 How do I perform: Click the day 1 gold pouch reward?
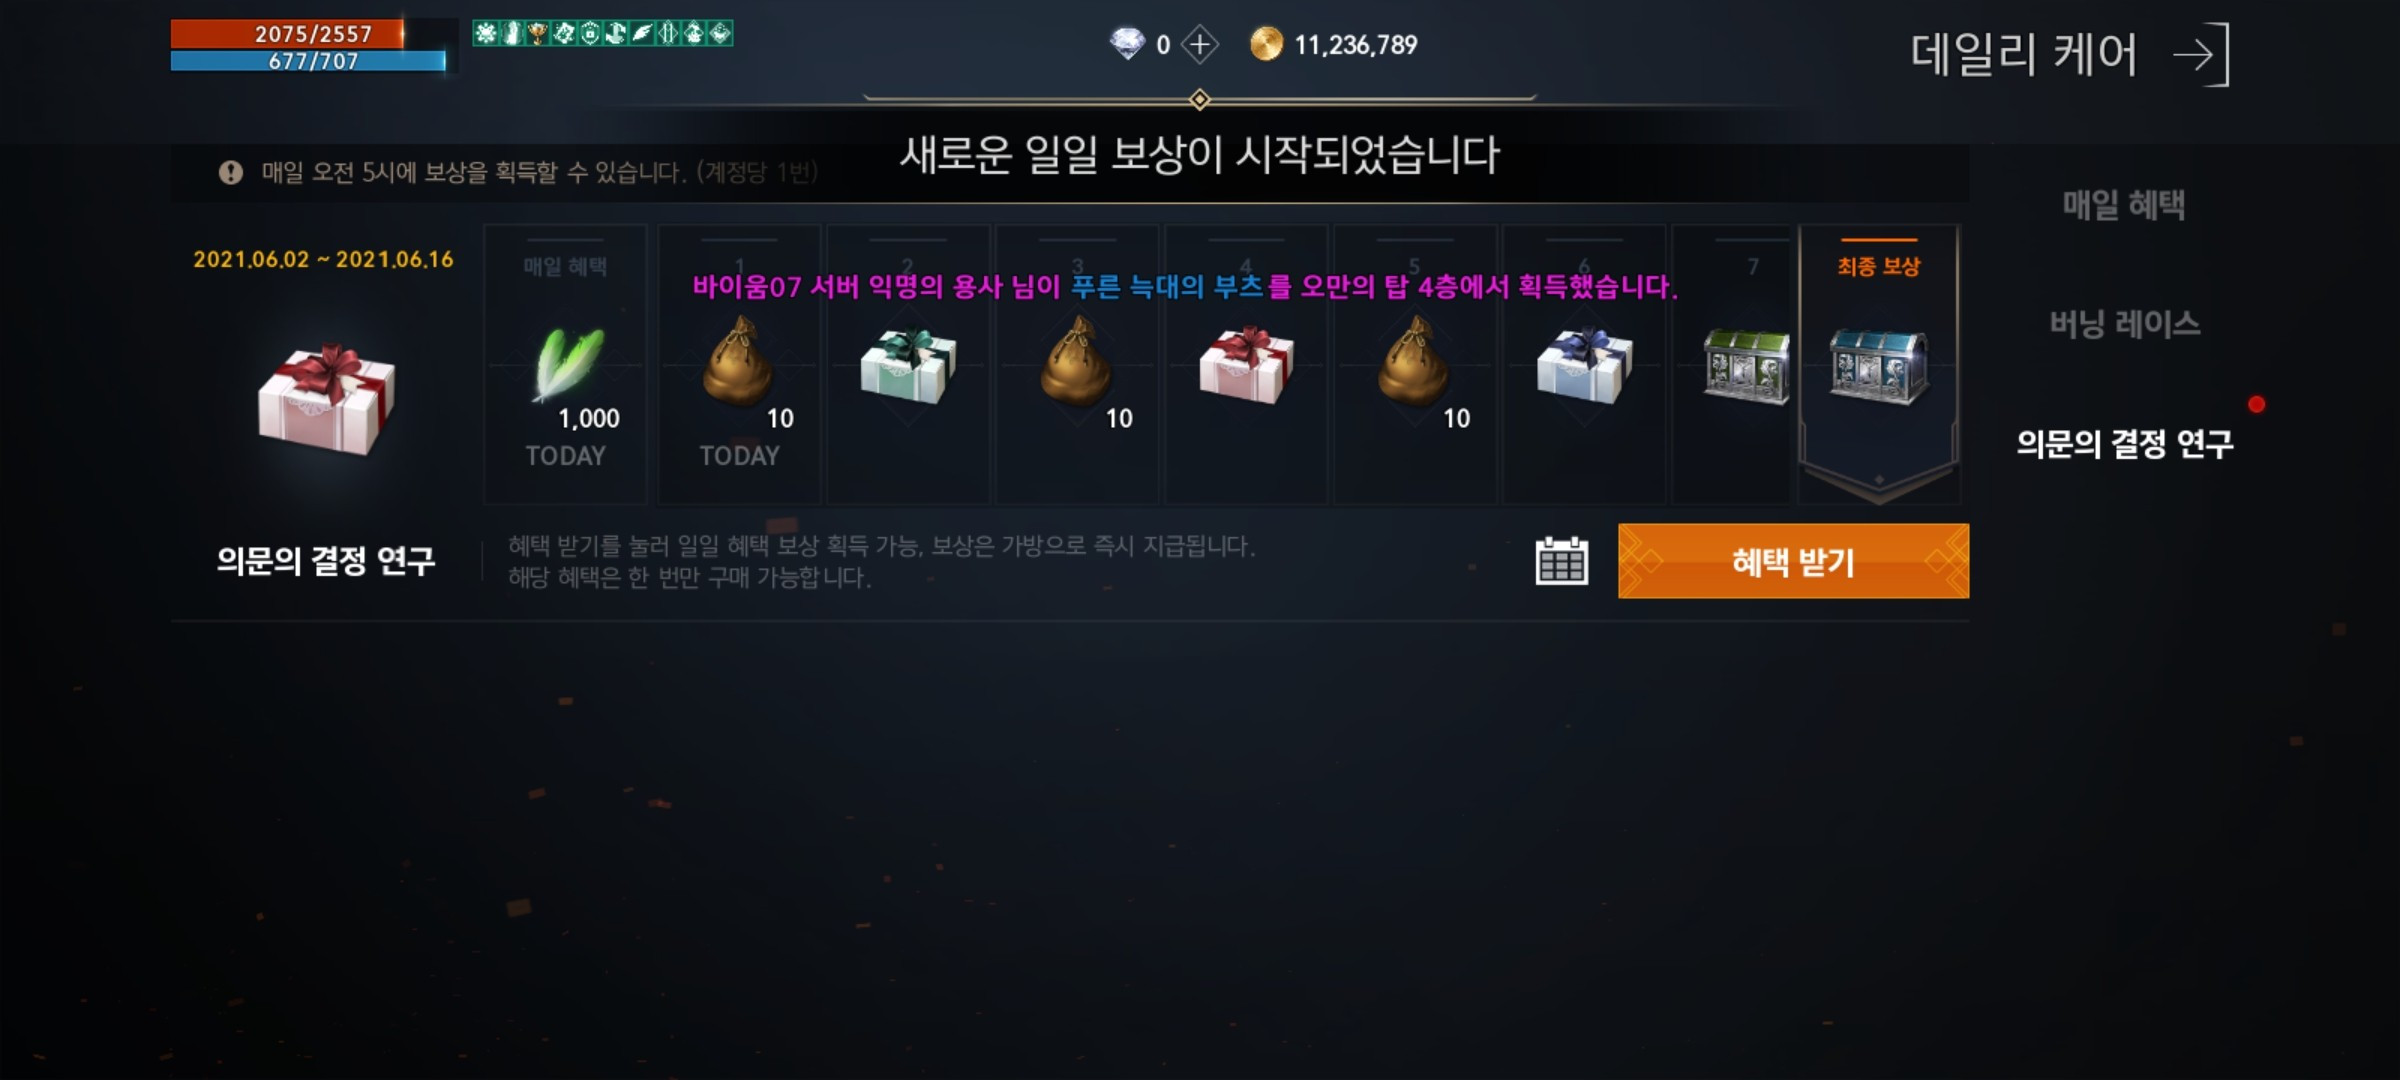(x=738, y=362)
